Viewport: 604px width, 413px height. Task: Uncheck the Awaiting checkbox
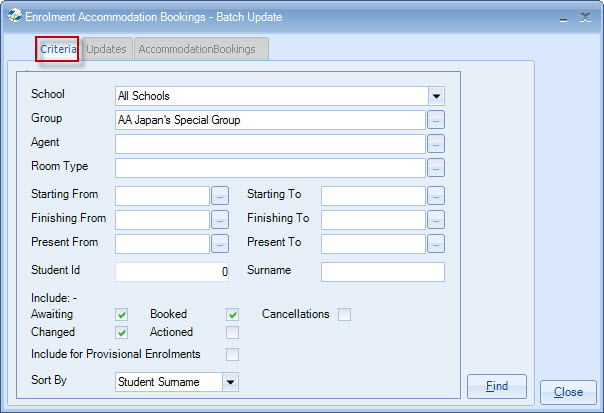coord(122,314)
